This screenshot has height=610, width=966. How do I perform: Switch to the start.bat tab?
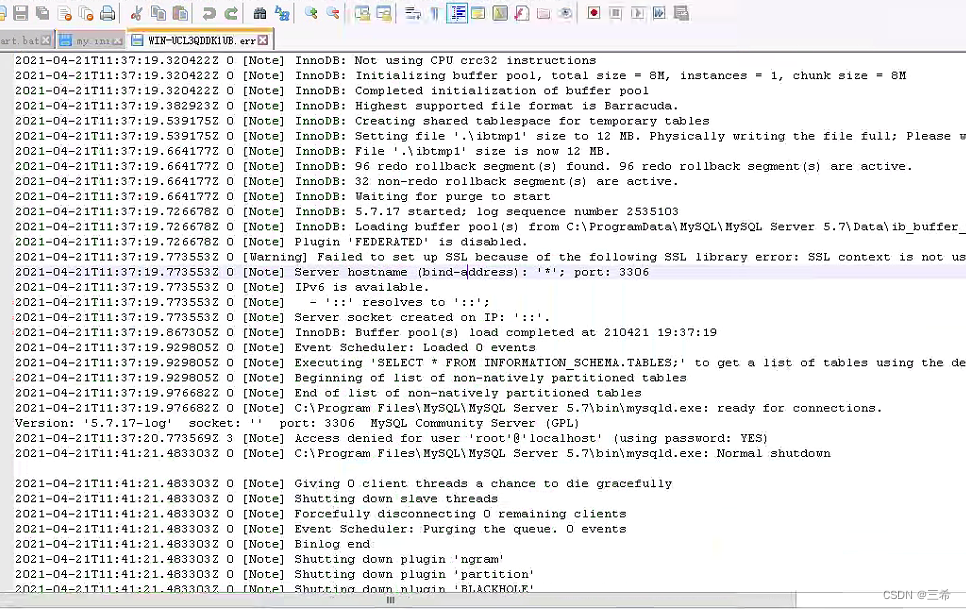coord(25,41)
